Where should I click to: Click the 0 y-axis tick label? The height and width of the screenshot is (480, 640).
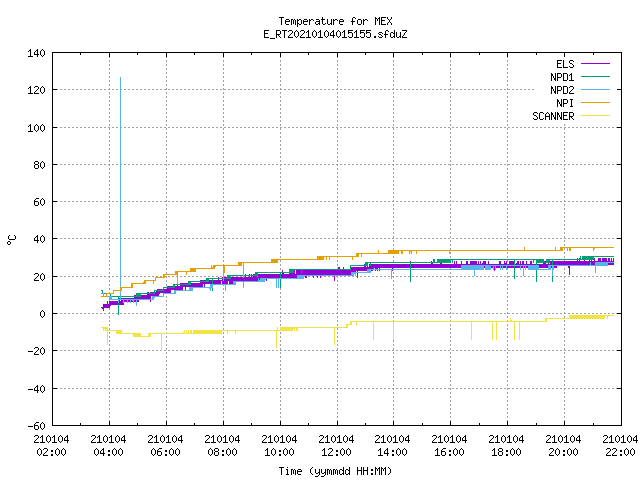(42, 314)
